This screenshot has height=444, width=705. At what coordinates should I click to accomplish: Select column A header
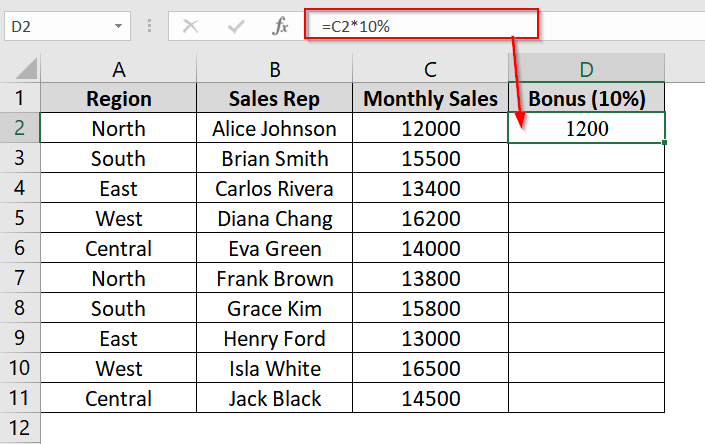click(119, 68)
